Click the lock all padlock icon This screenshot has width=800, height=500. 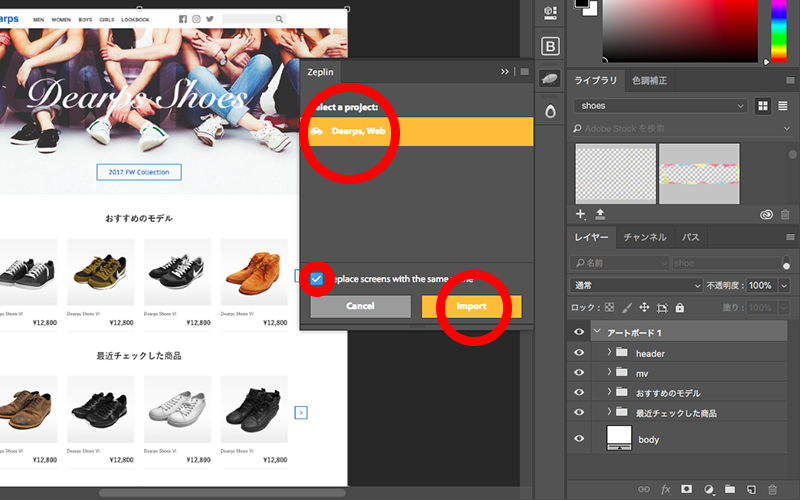(x=680, y=308)
